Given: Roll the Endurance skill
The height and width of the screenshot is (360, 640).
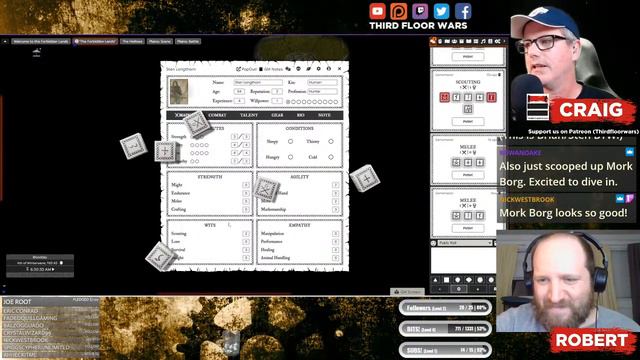Looking at the screenshot, I should click(180, 193).
